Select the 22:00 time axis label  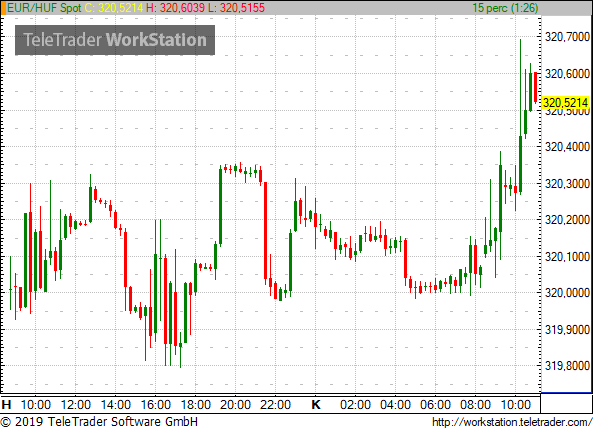click(275, 405)
